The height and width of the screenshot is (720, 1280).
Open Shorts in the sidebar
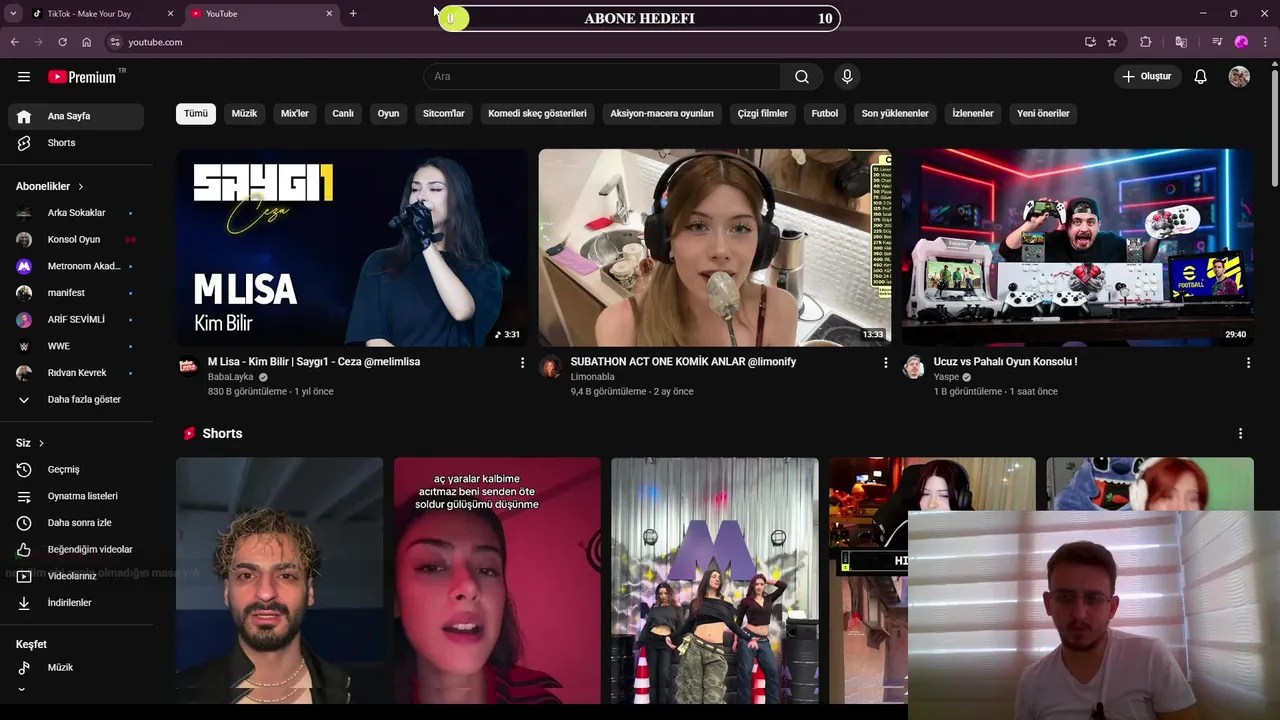click(76, 143)
